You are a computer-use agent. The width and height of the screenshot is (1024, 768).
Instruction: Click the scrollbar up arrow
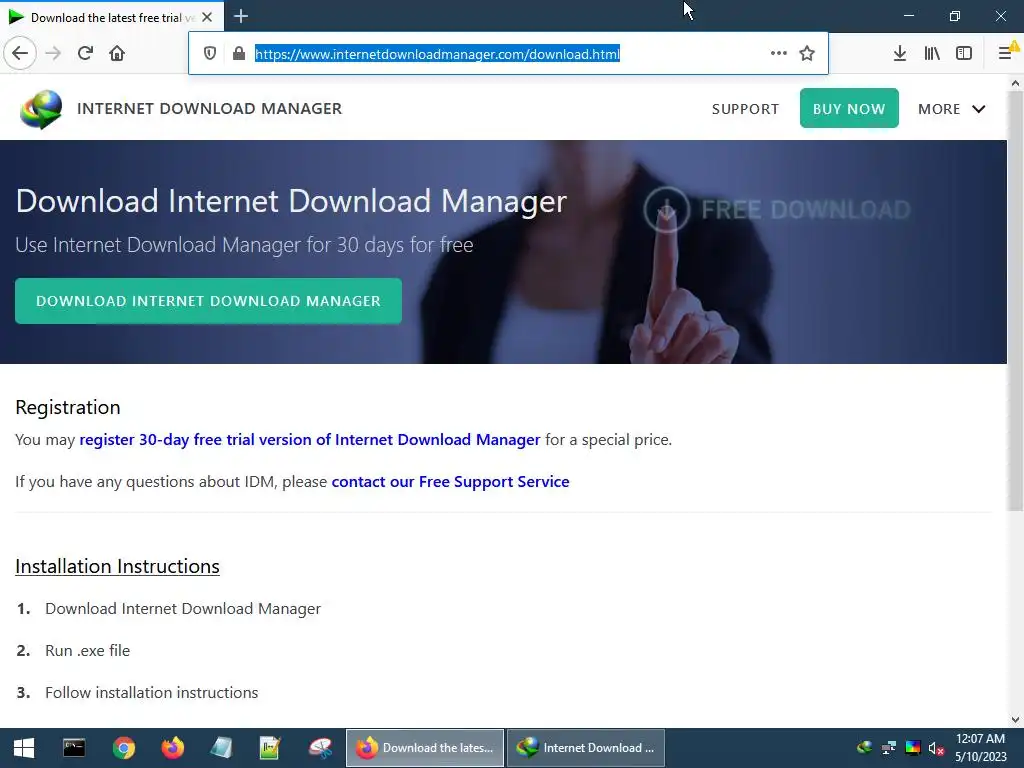tap(1015, 83)
